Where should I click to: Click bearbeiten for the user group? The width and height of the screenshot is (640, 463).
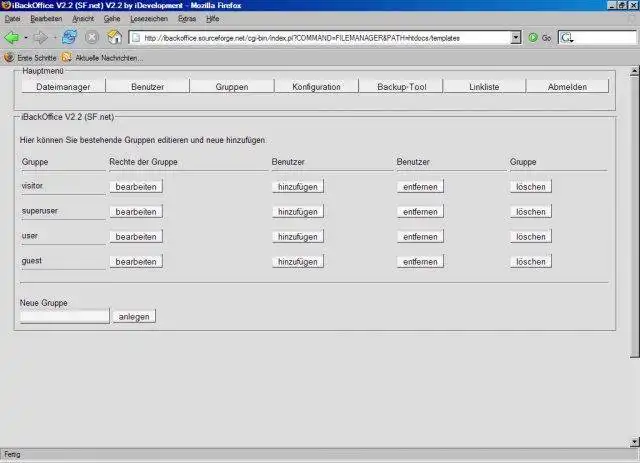[136, 236]
